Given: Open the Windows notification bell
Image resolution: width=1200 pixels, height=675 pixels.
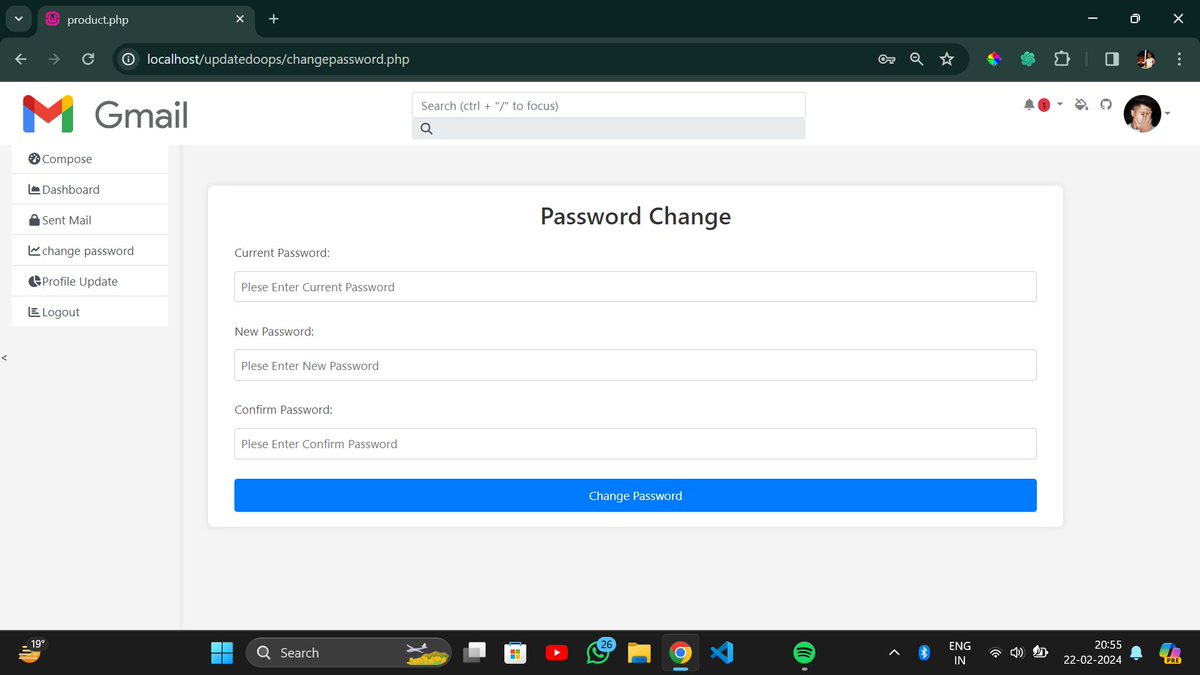Looking at the screenshot, I should (x=1136, y=653).
